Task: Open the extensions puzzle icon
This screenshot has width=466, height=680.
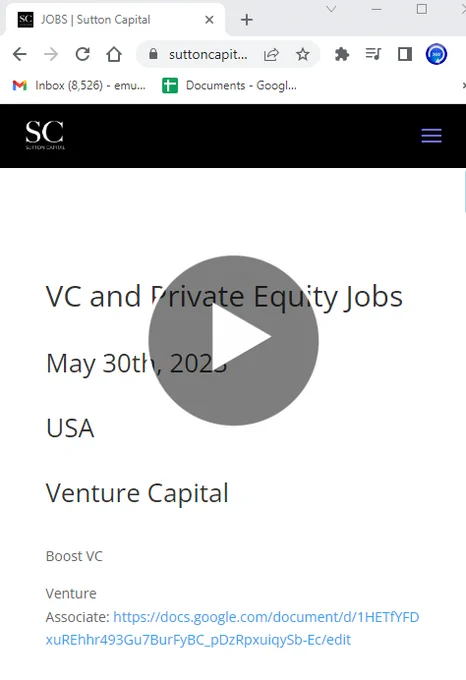Action: click(x=342, y=54)
